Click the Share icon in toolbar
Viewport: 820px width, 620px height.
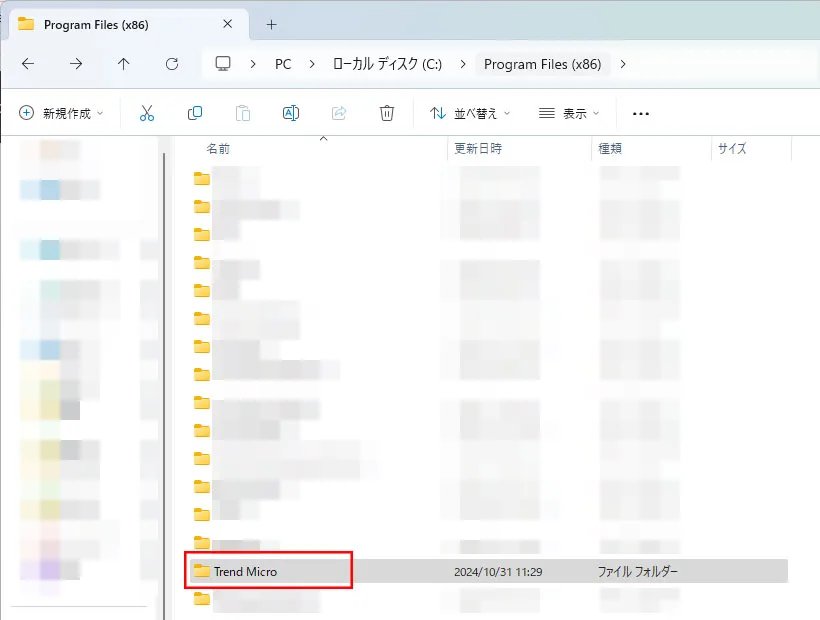[338, 113]
